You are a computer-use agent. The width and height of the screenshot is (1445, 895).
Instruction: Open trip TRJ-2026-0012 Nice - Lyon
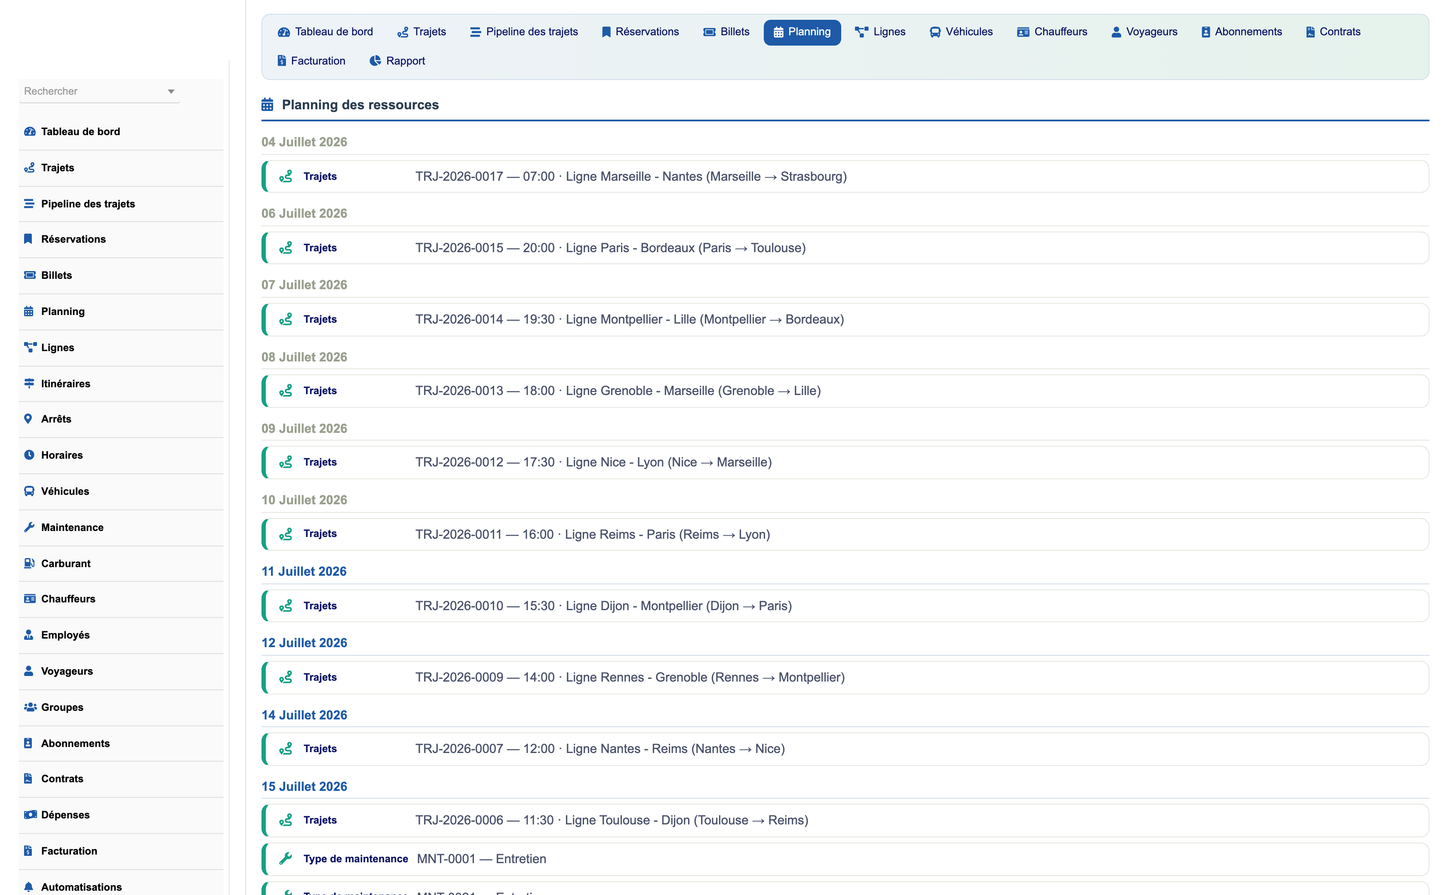click(845, 462)
